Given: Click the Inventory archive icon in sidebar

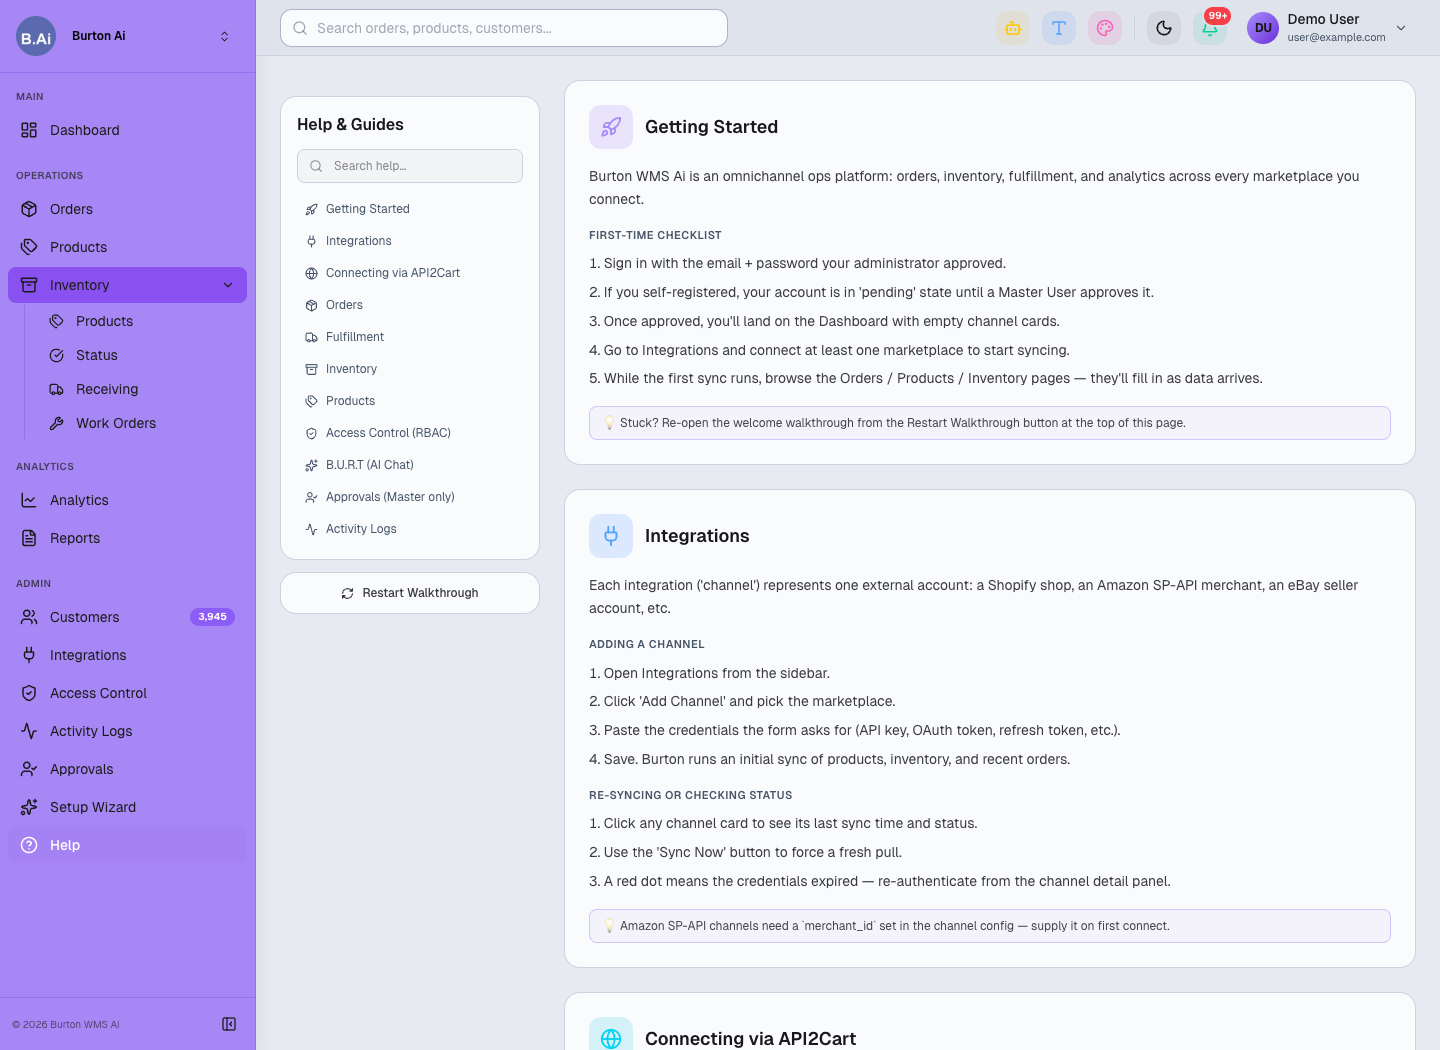Looking at the screenshot, I should click(29, 285).
